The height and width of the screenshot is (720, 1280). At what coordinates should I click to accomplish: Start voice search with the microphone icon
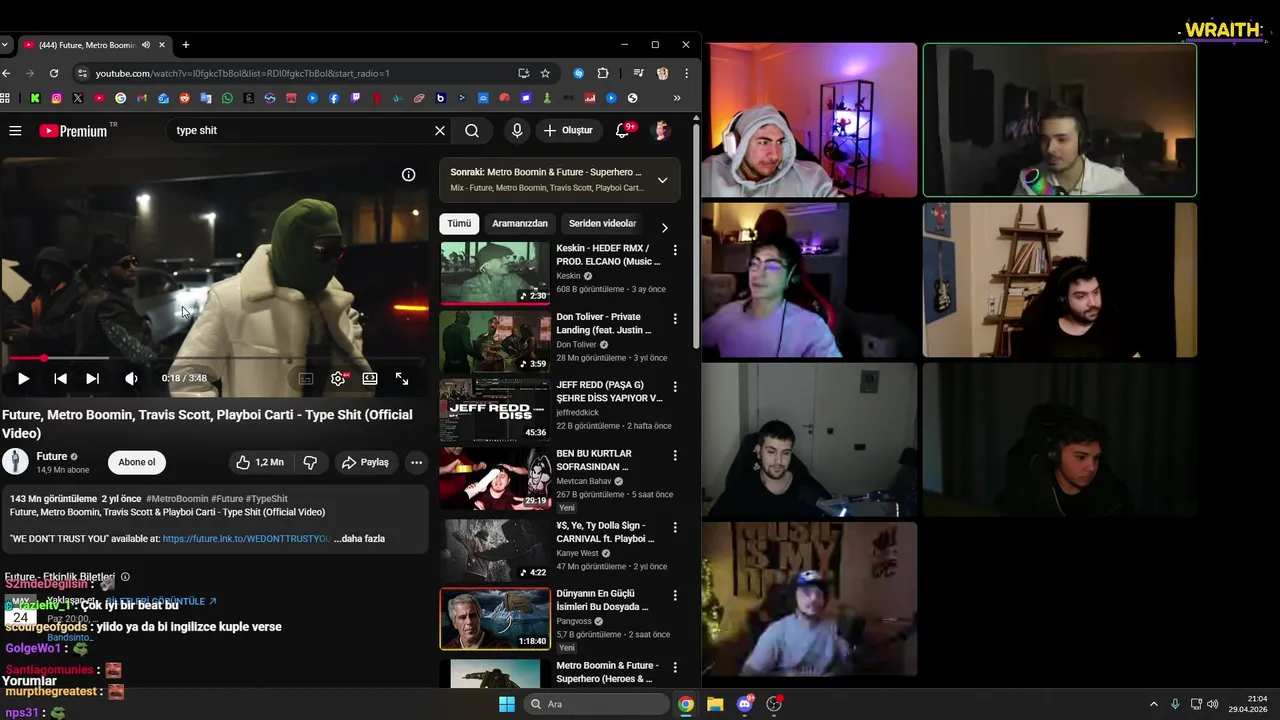point(517,130)
